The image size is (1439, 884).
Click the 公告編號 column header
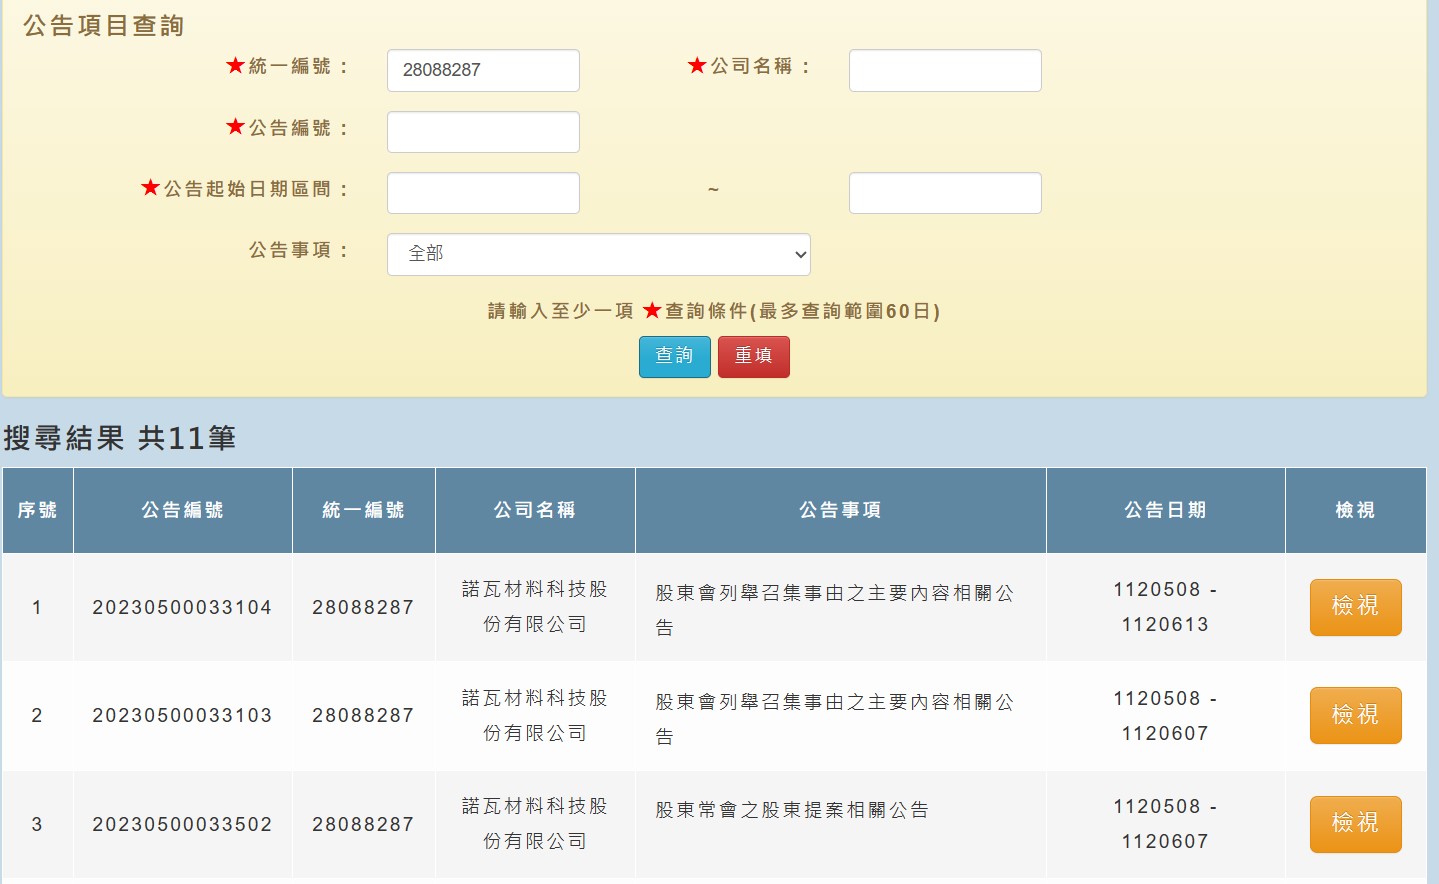pos(182,510)
